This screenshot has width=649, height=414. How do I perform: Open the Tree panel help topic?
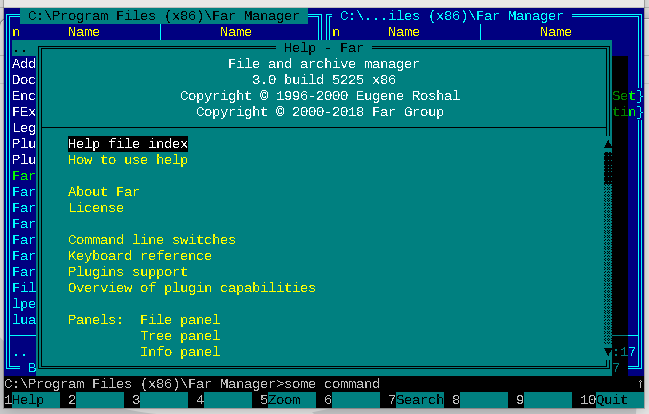click(180, 335)
